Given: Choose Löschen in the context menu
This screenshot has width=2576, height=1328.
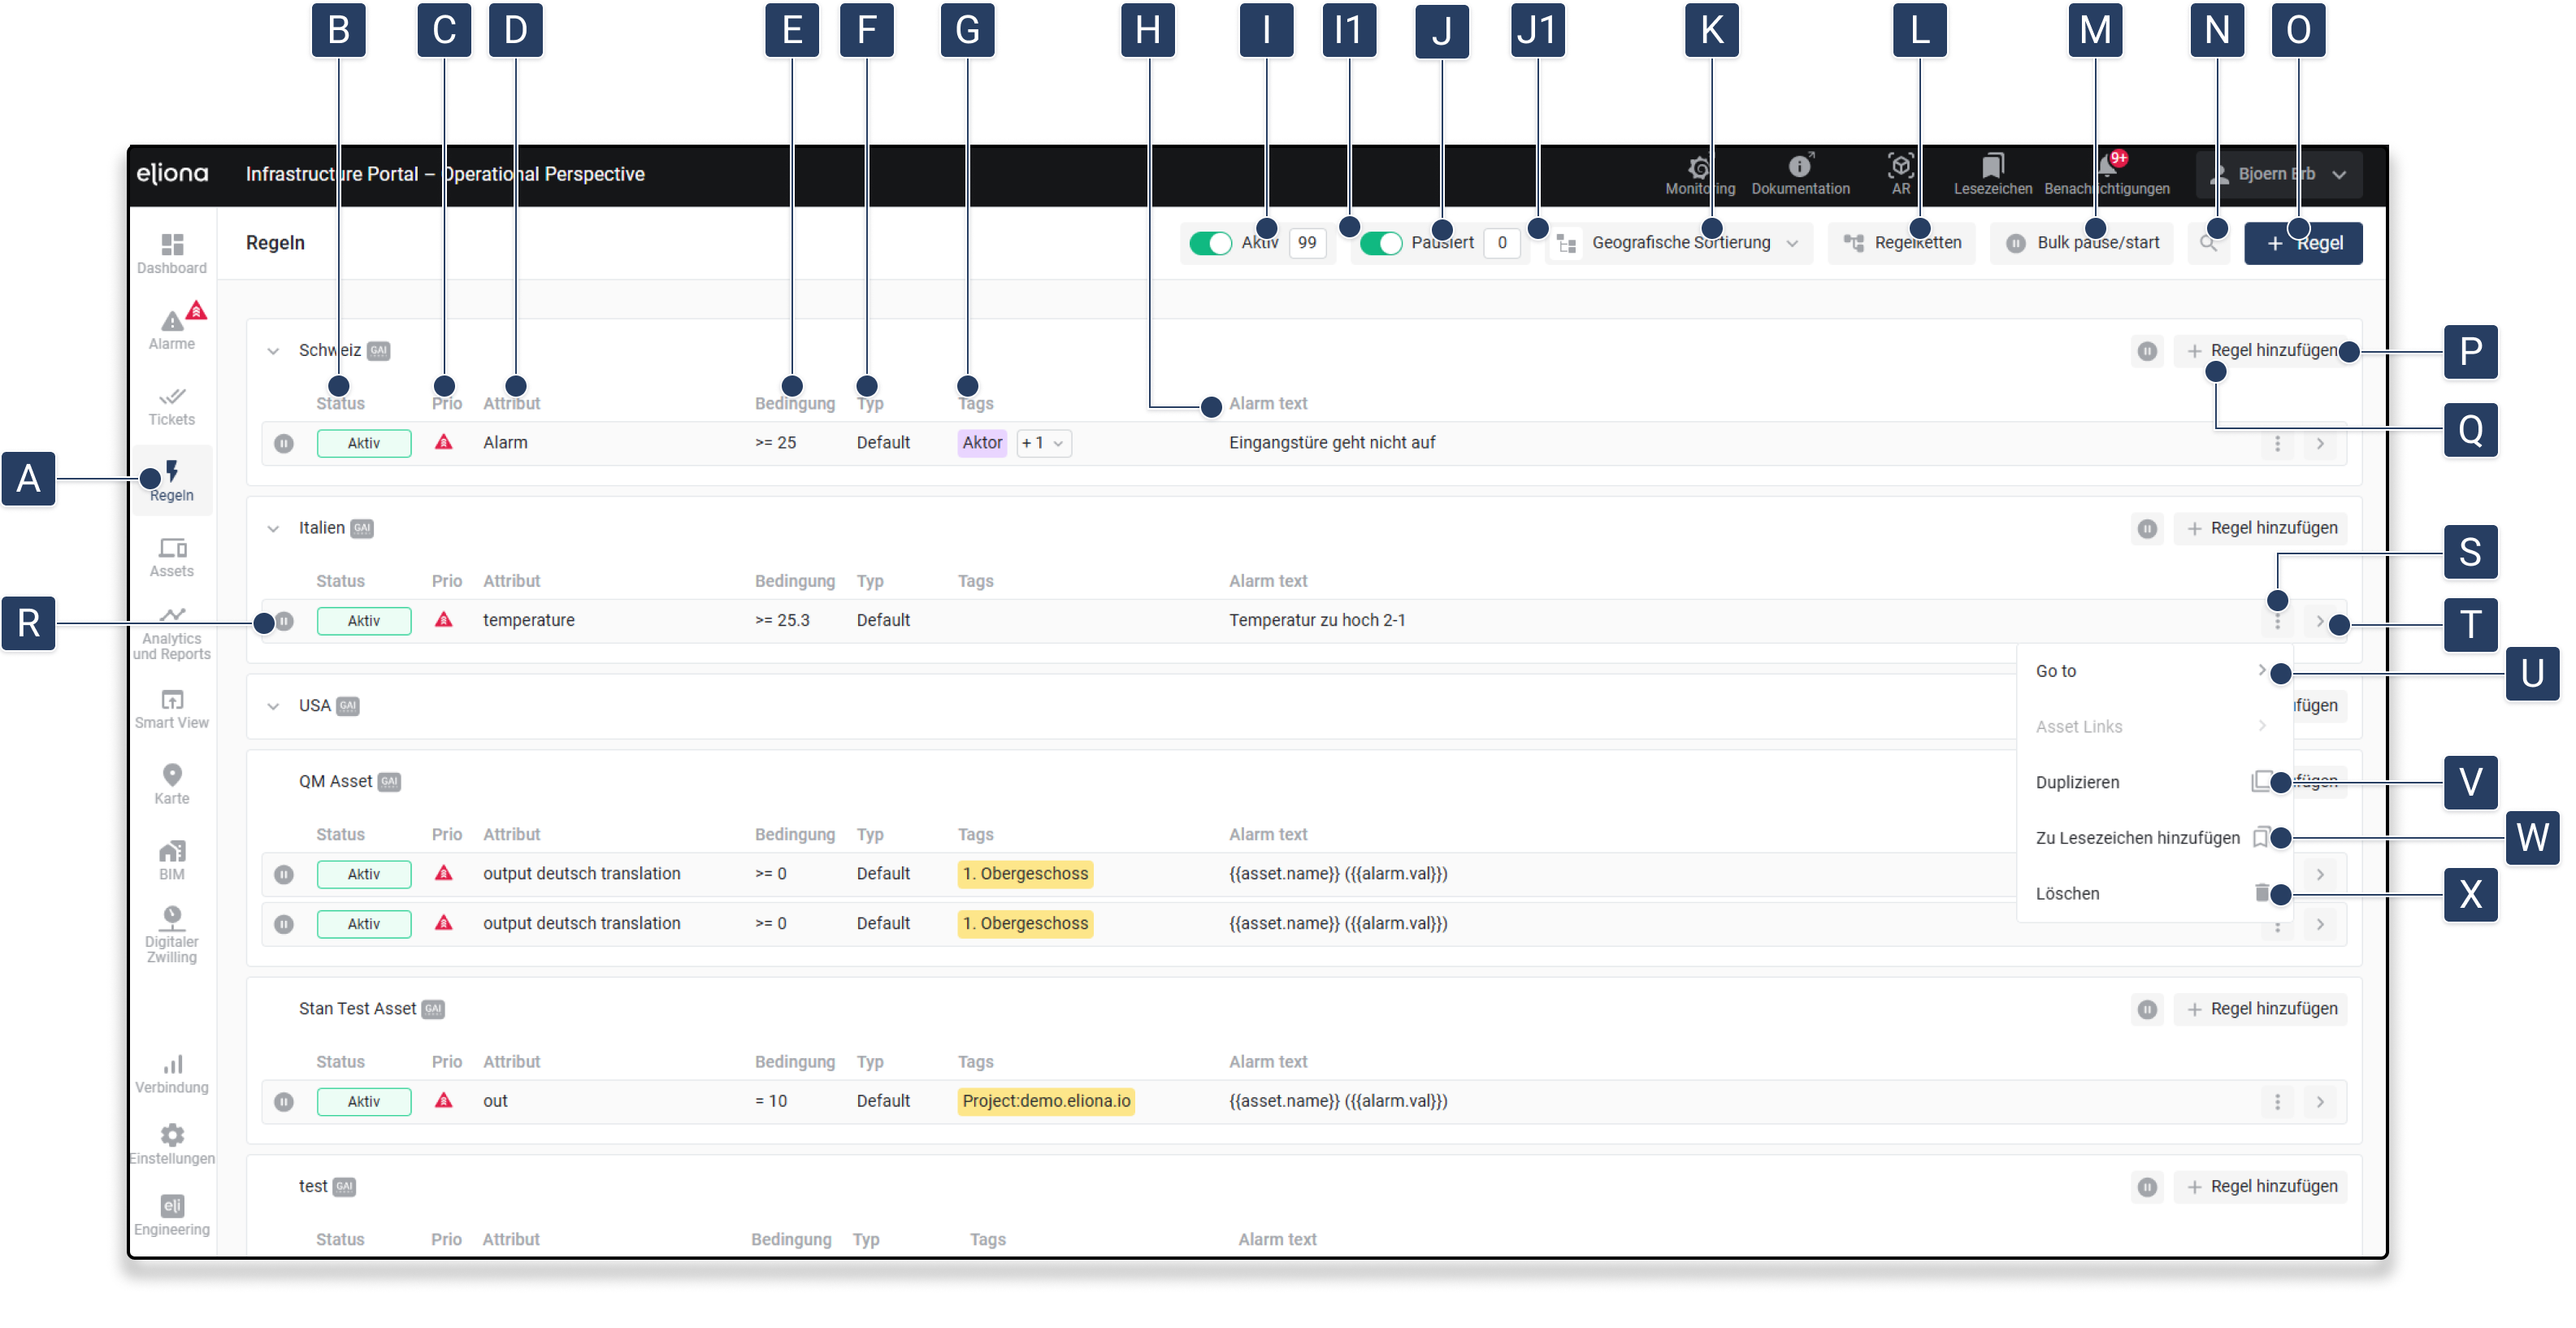Looking at the screenshot, I should pos(2067,893).
